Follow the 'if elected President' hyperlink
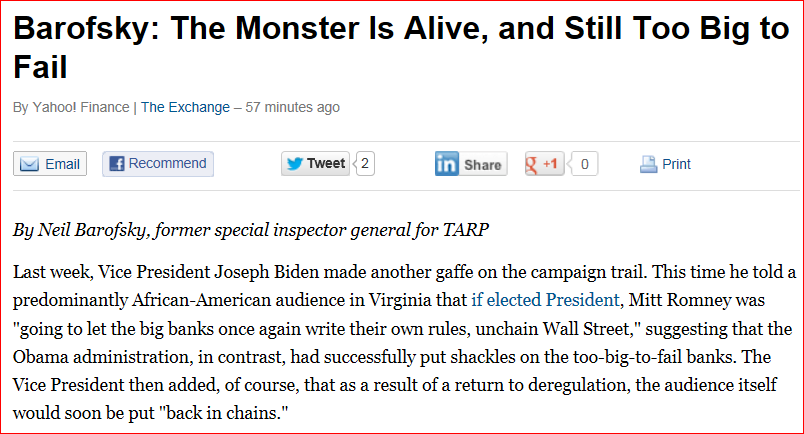 pos(545,300)
